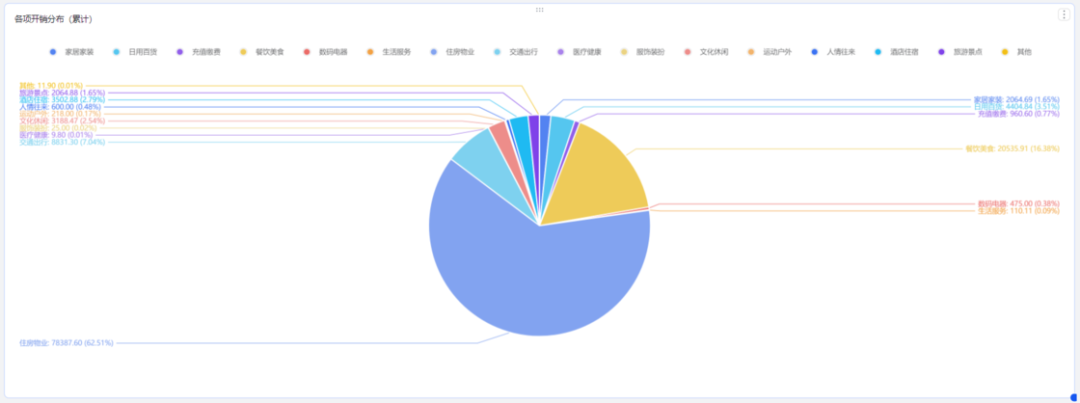Click data label 医疗健康: 9.80 (0.01%)
The width and height of the screenshot is (1080, 403).
coord(56,135)
